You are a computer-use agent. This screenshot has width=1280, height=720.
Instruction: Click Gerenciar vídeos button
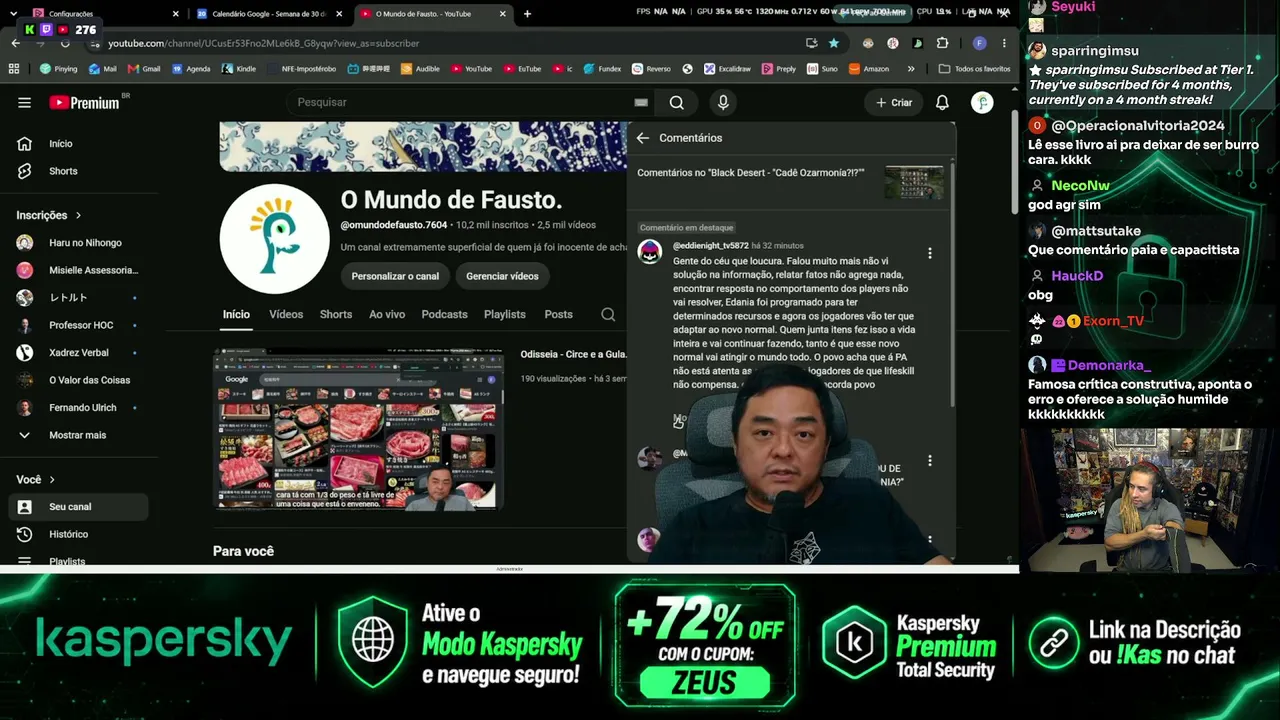[x=502, y=276]
